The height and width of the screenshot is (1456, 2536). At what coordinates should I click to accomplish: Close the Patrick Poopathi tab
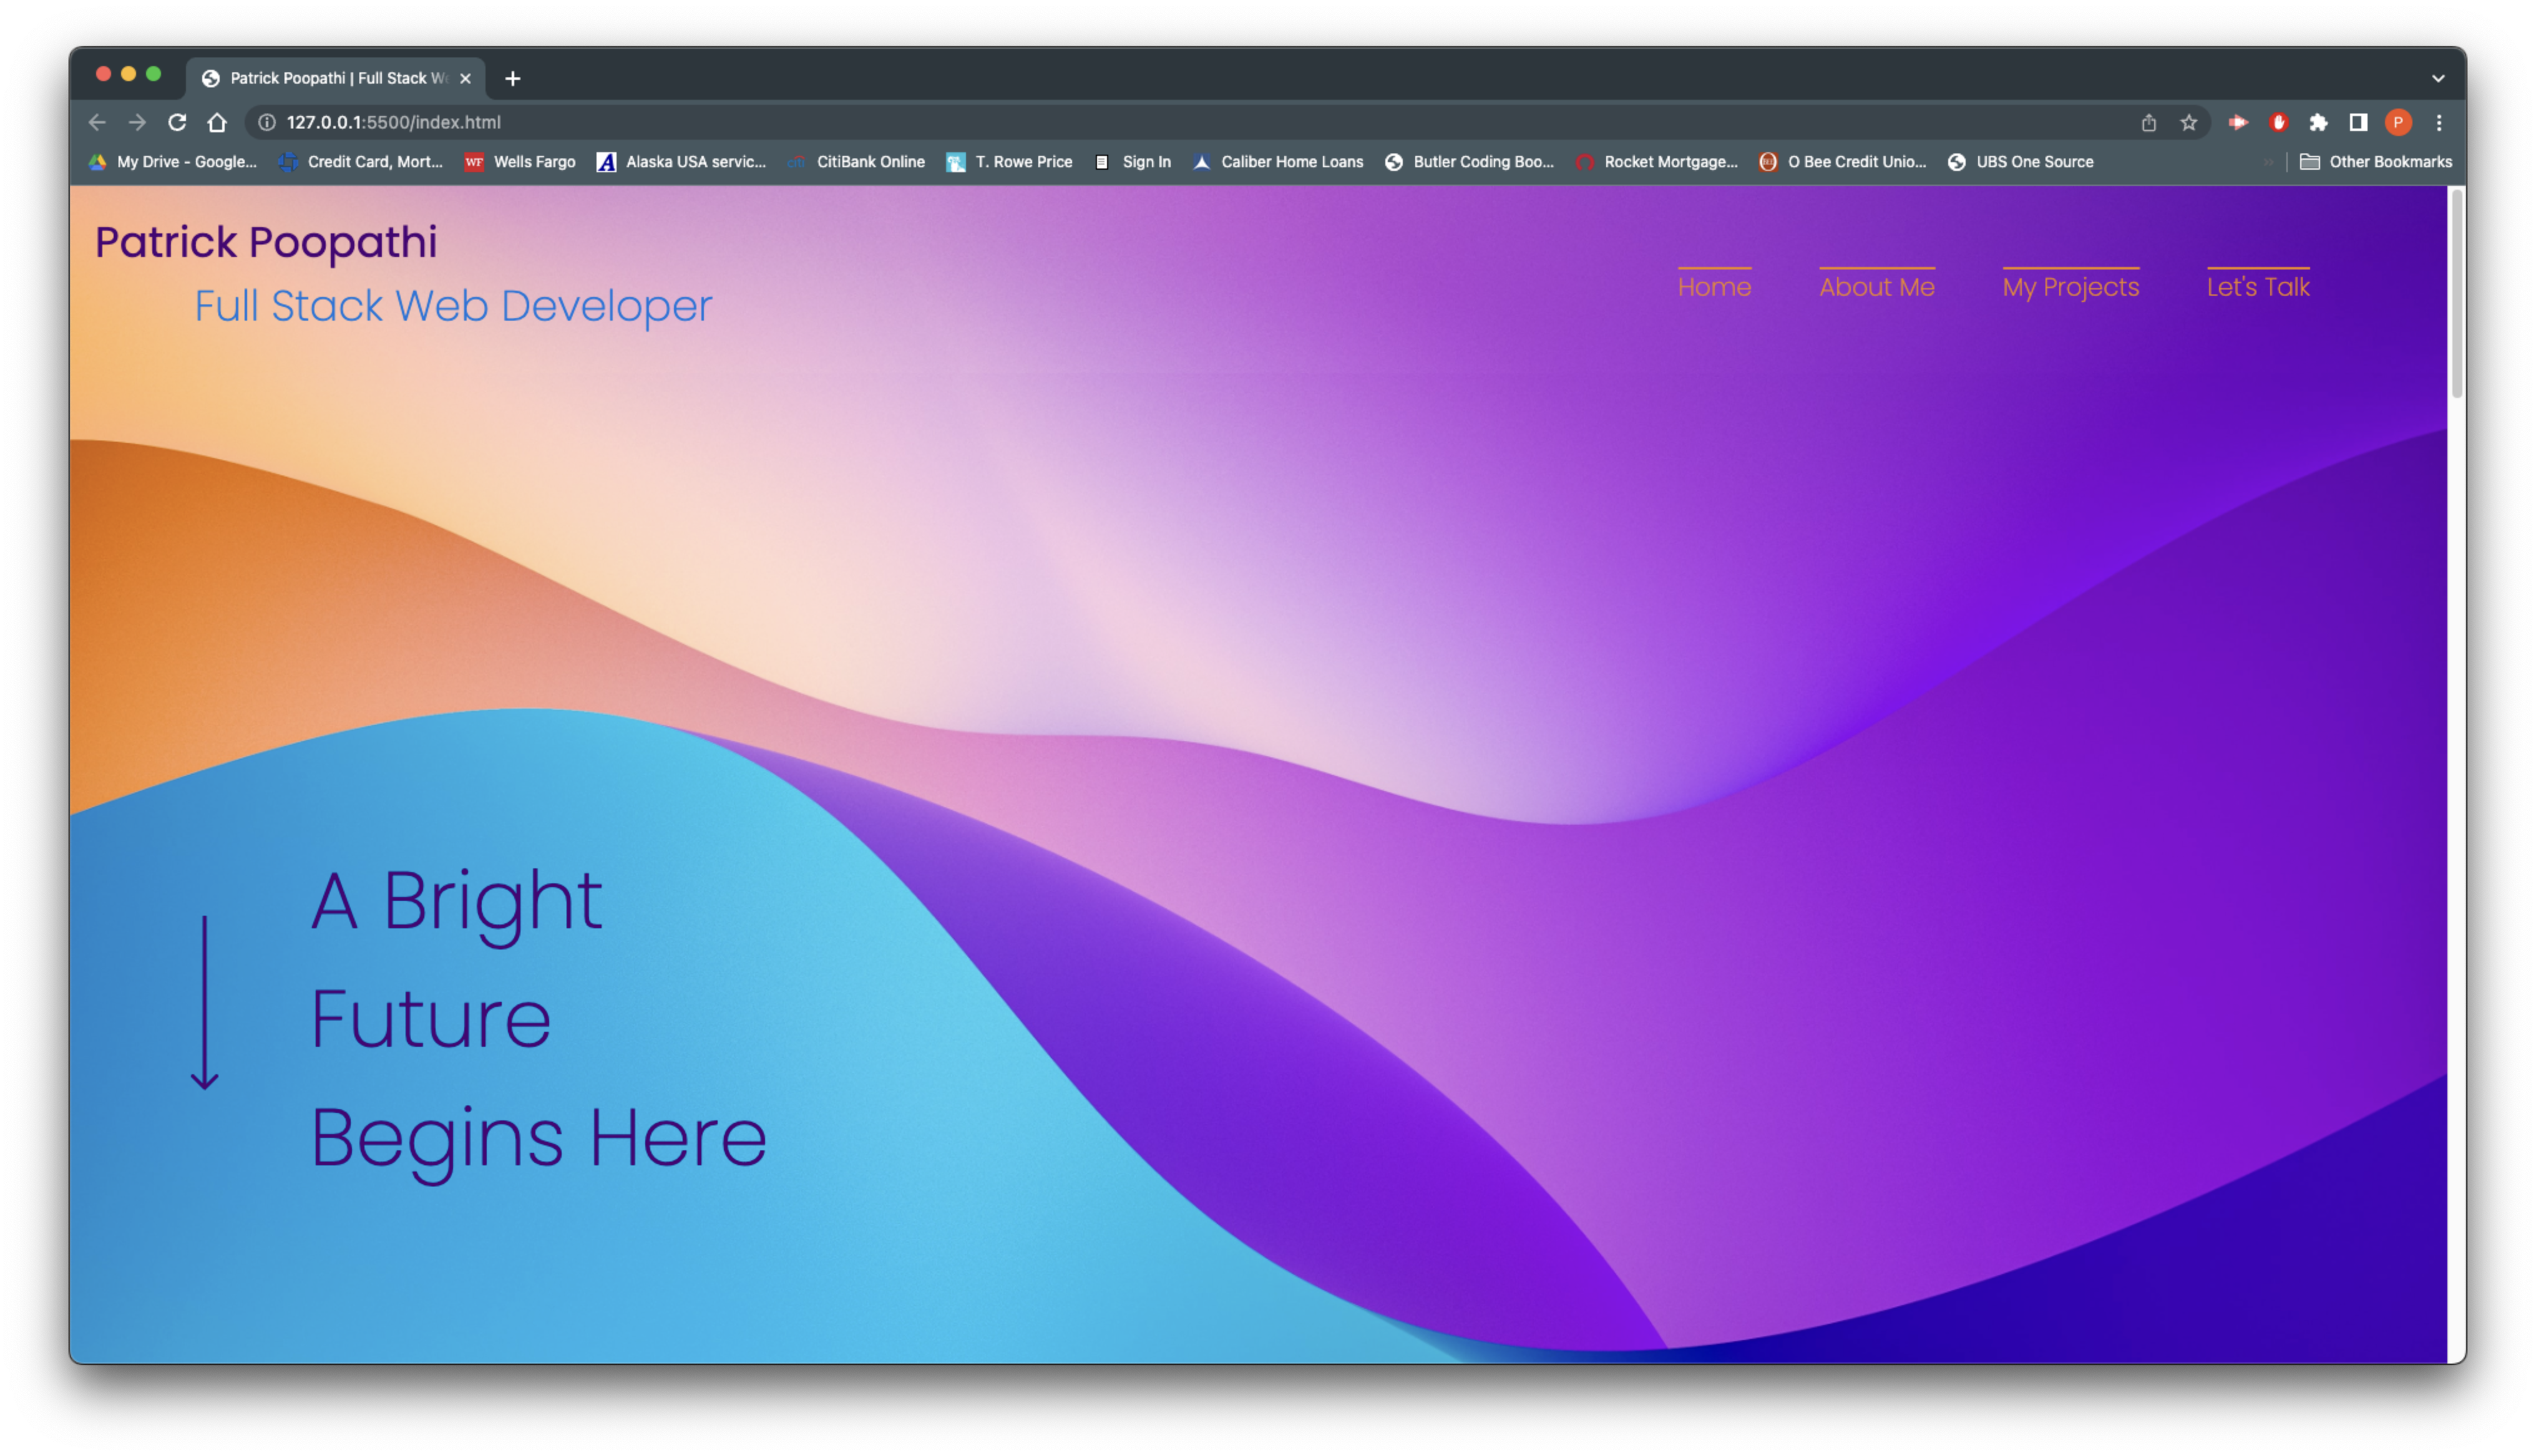click(465, 78)
